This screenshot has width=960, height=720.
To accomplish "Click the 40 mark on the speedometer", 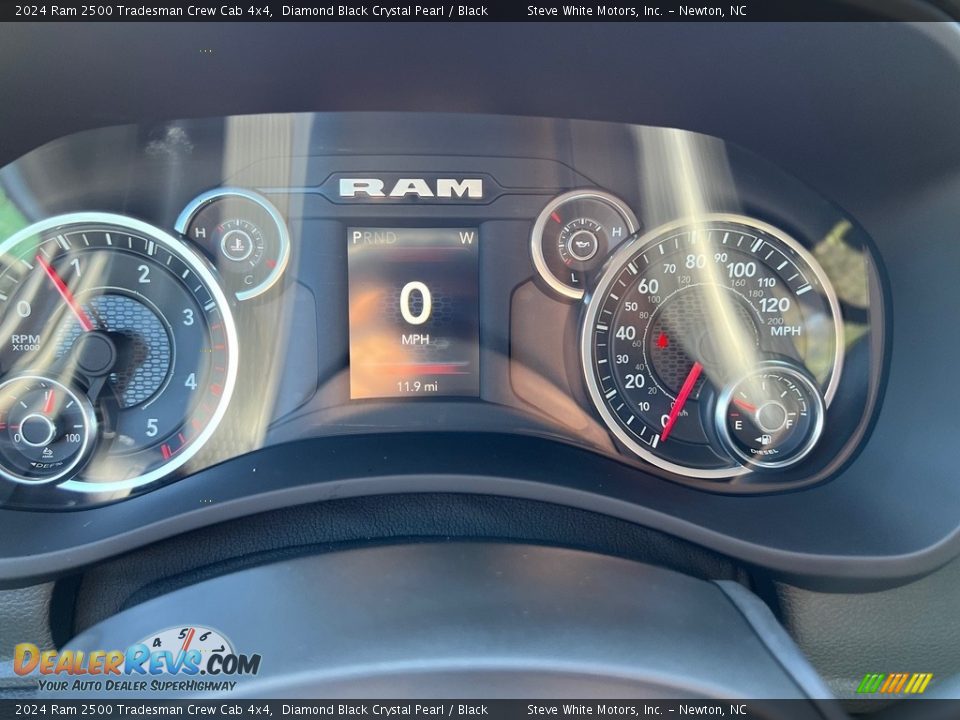I will [625, 333].
